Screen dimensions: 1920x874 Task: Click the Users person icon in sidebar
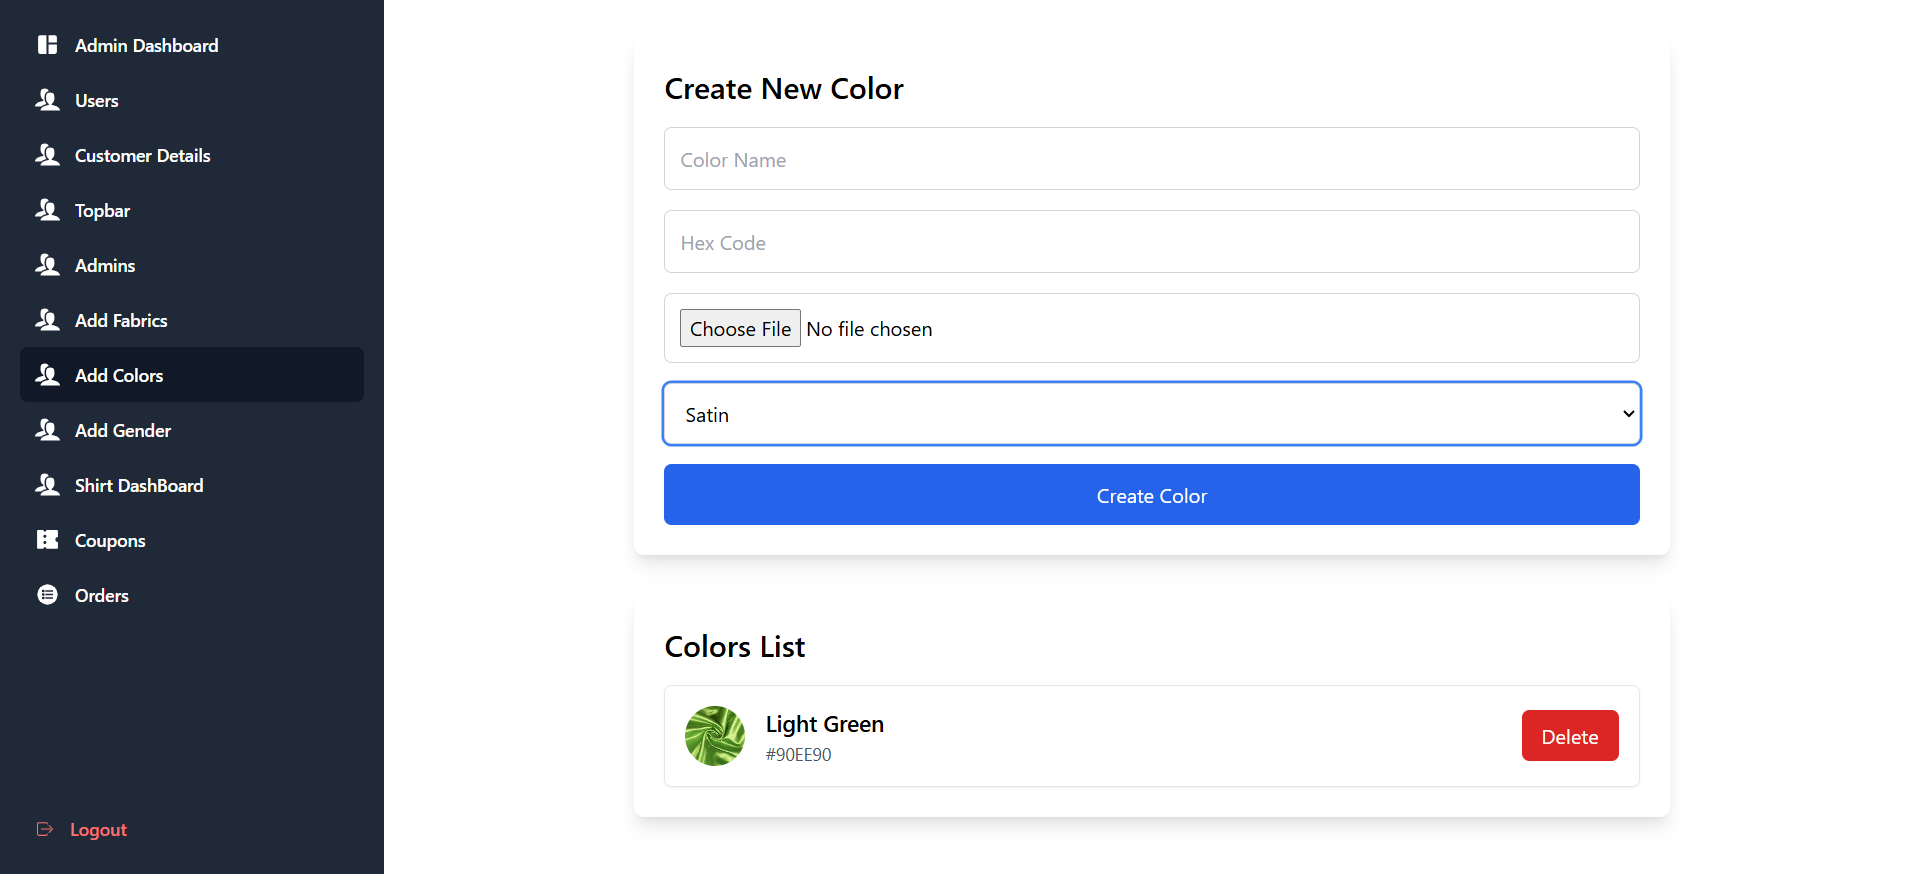pos(47,100)
